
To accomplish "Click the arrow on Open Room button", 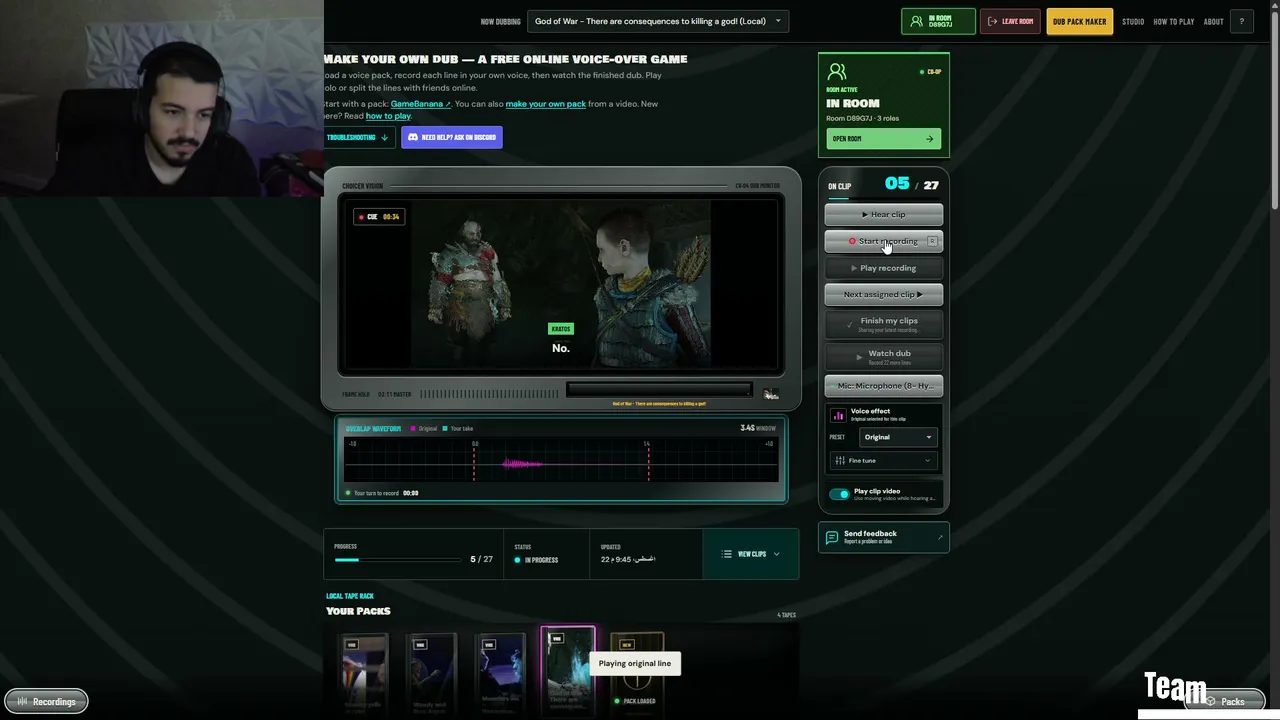I will 929,139.
